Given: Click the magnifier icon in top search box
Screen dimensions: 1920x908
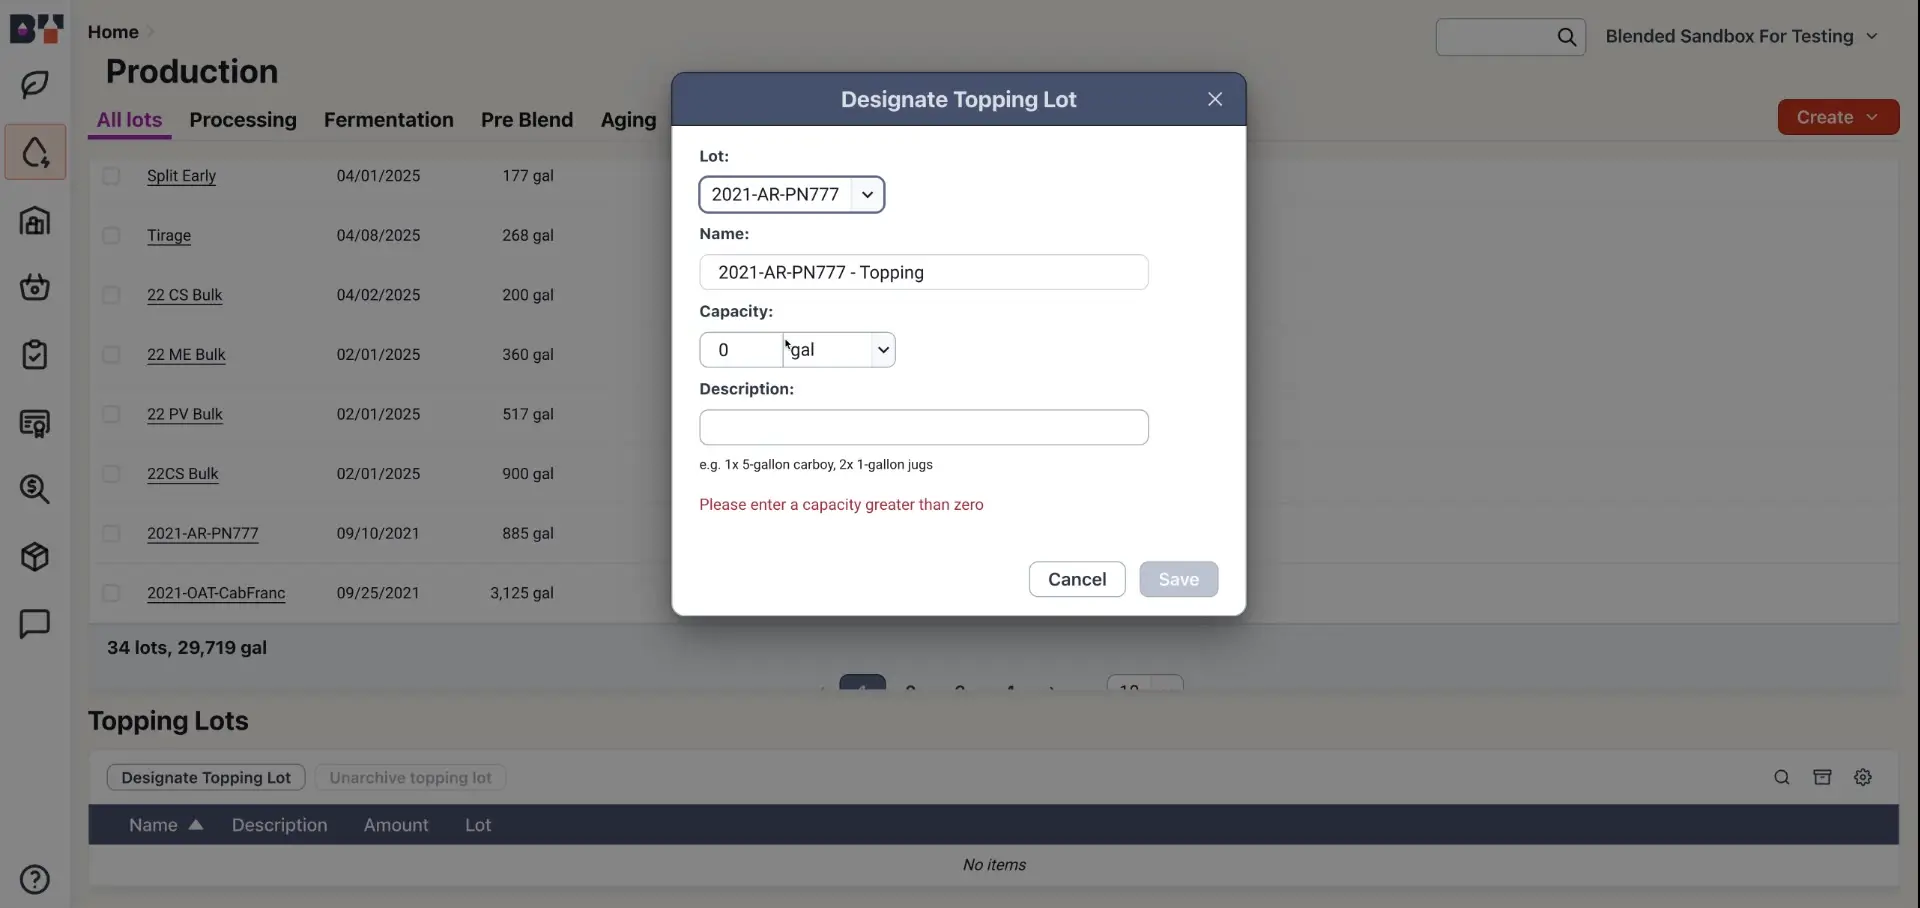Looking at the screenshot, I should pyautogui.click(x=1567, y=37).
